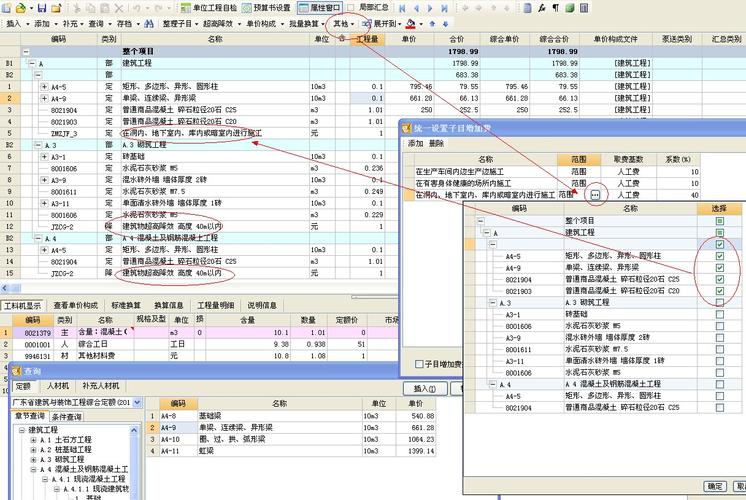The width and height of the screenshot is (746, 500).
Task: Check the A.4 混凝土 section checkbox
Action: [720, 384]
